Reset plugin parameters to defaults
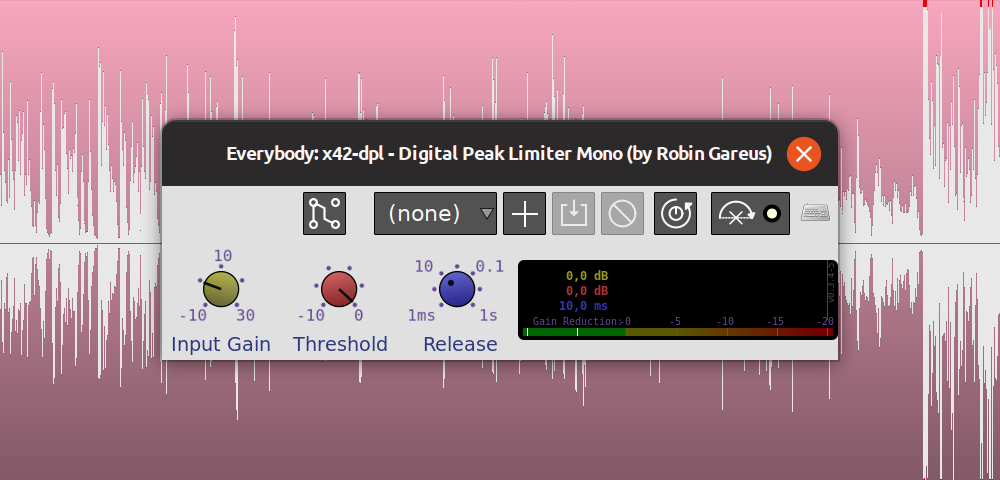Screen dimensions: 1000x480 675,214
